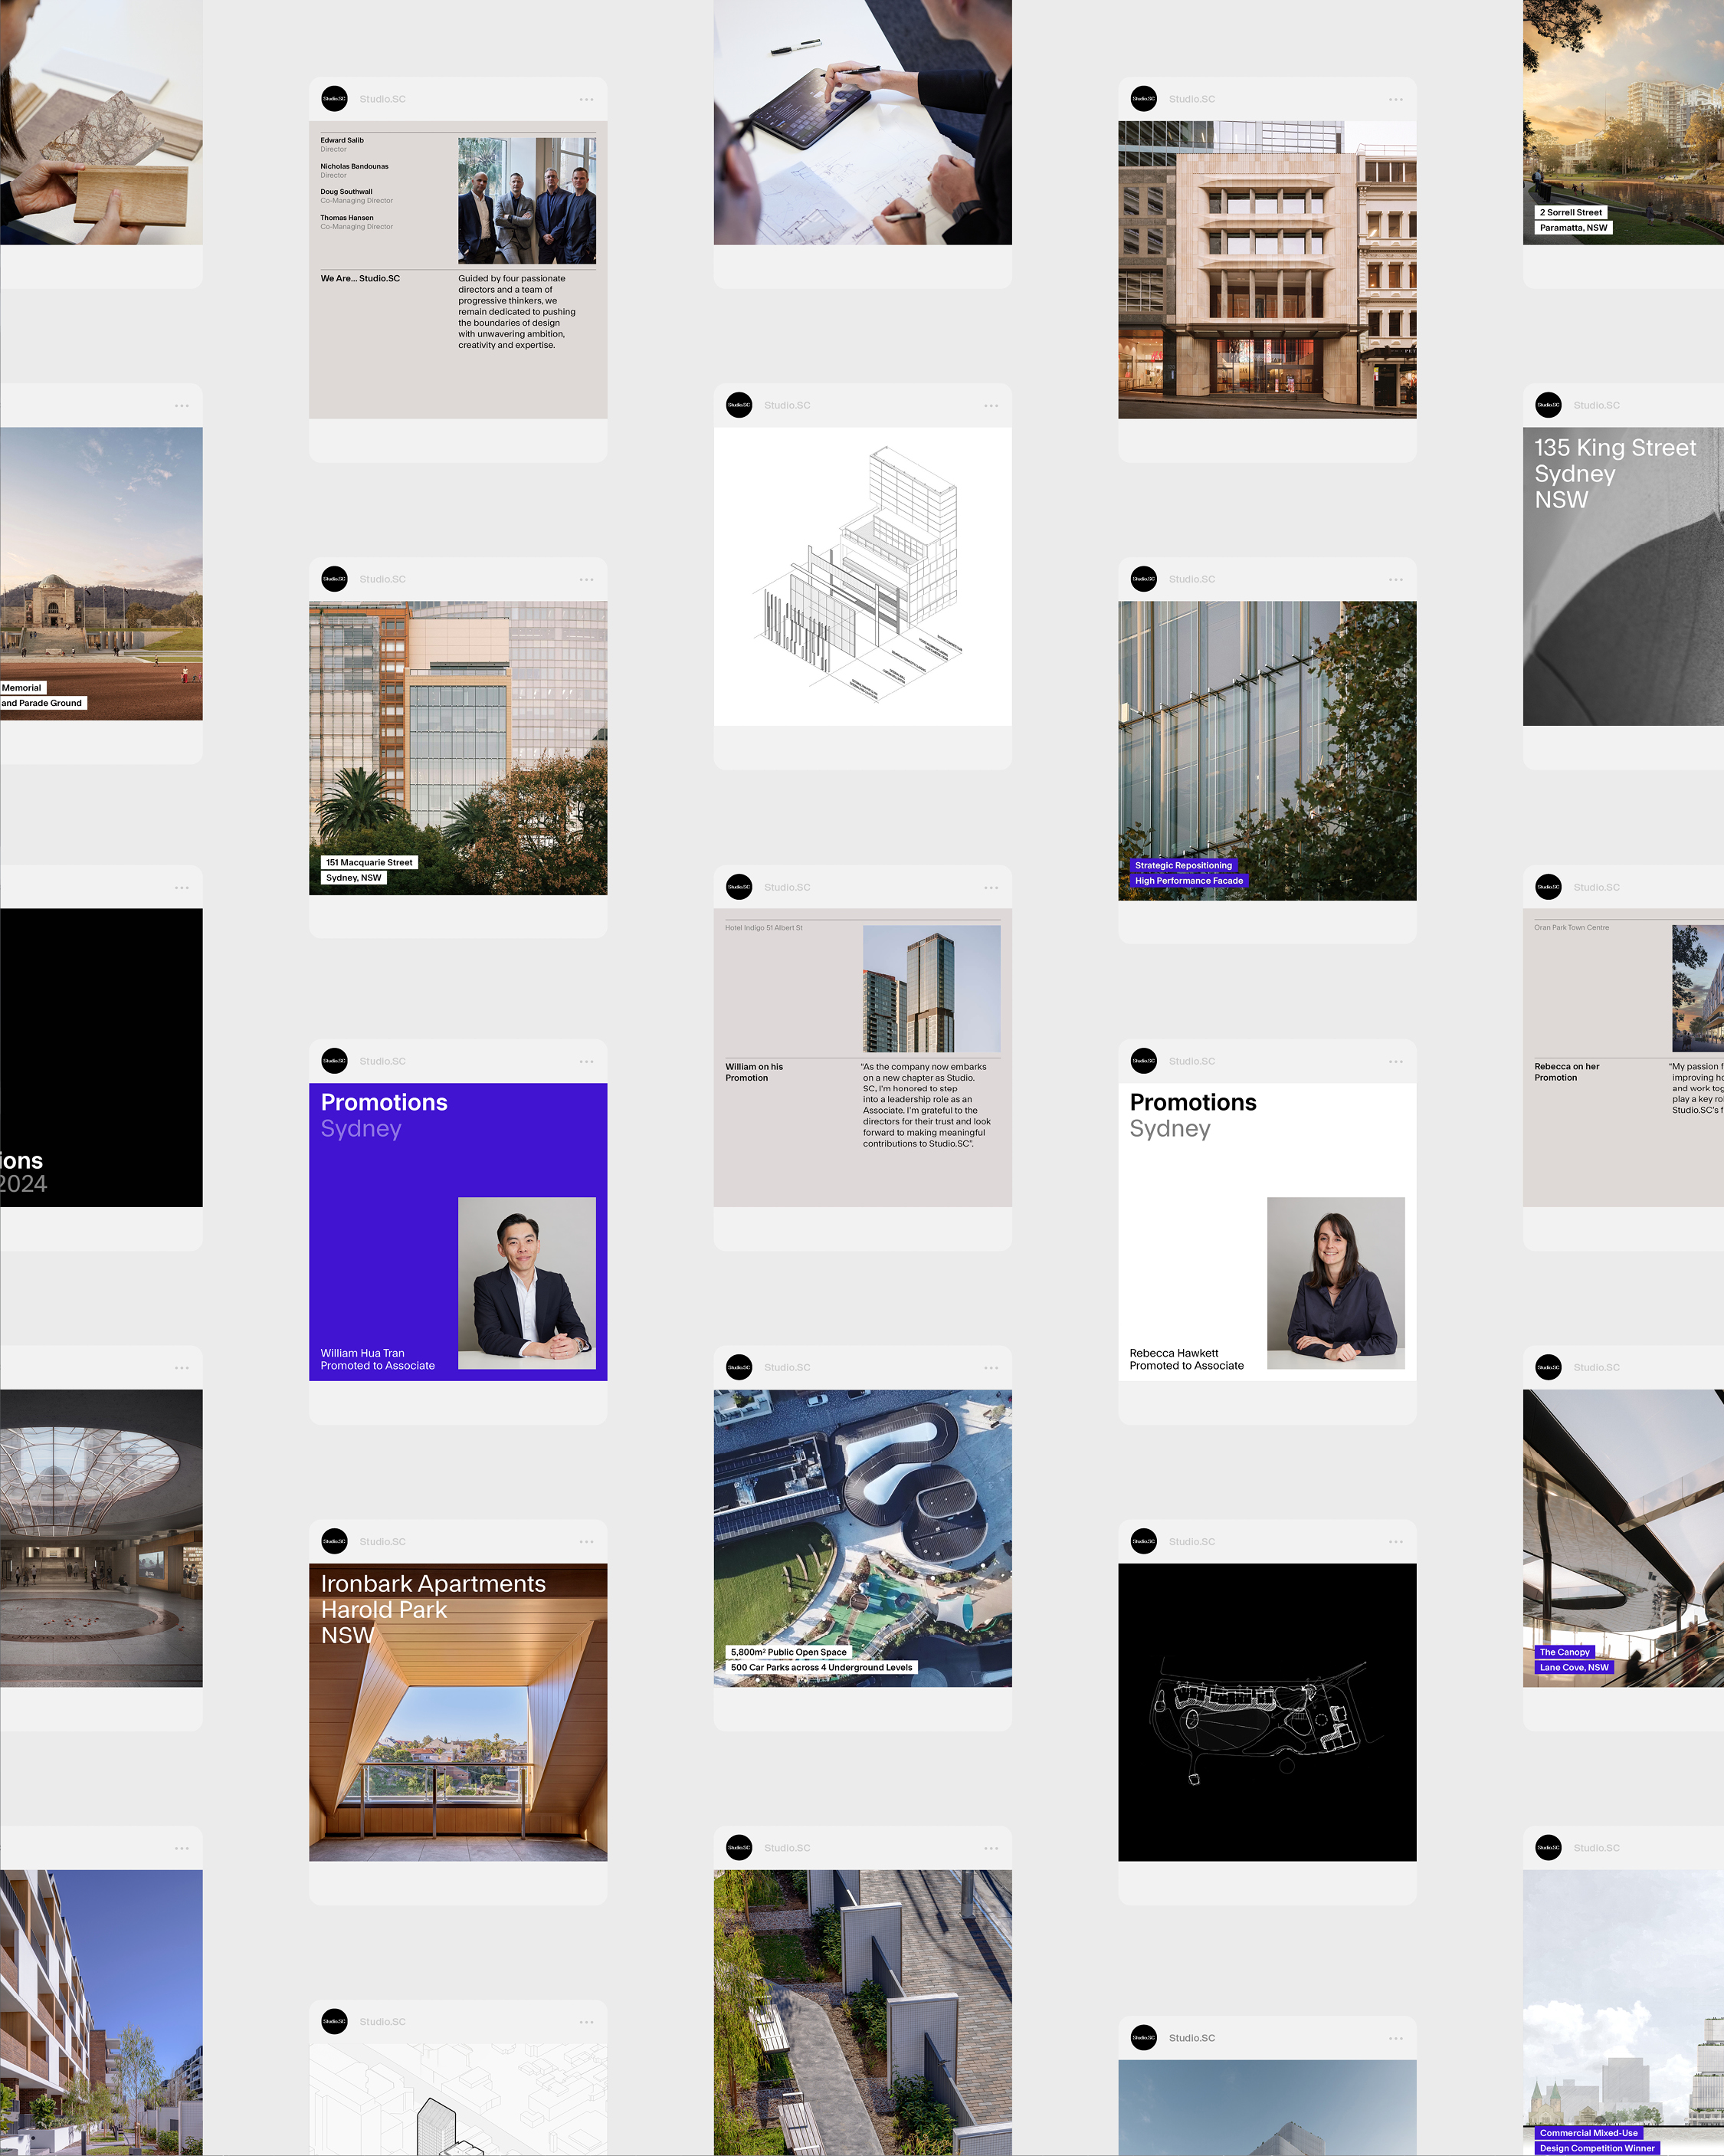Screen dimensions: 1724x2156
Task: Open Rebecca Hawkett portrait photo
Action: click(x=1335, y=1282)
